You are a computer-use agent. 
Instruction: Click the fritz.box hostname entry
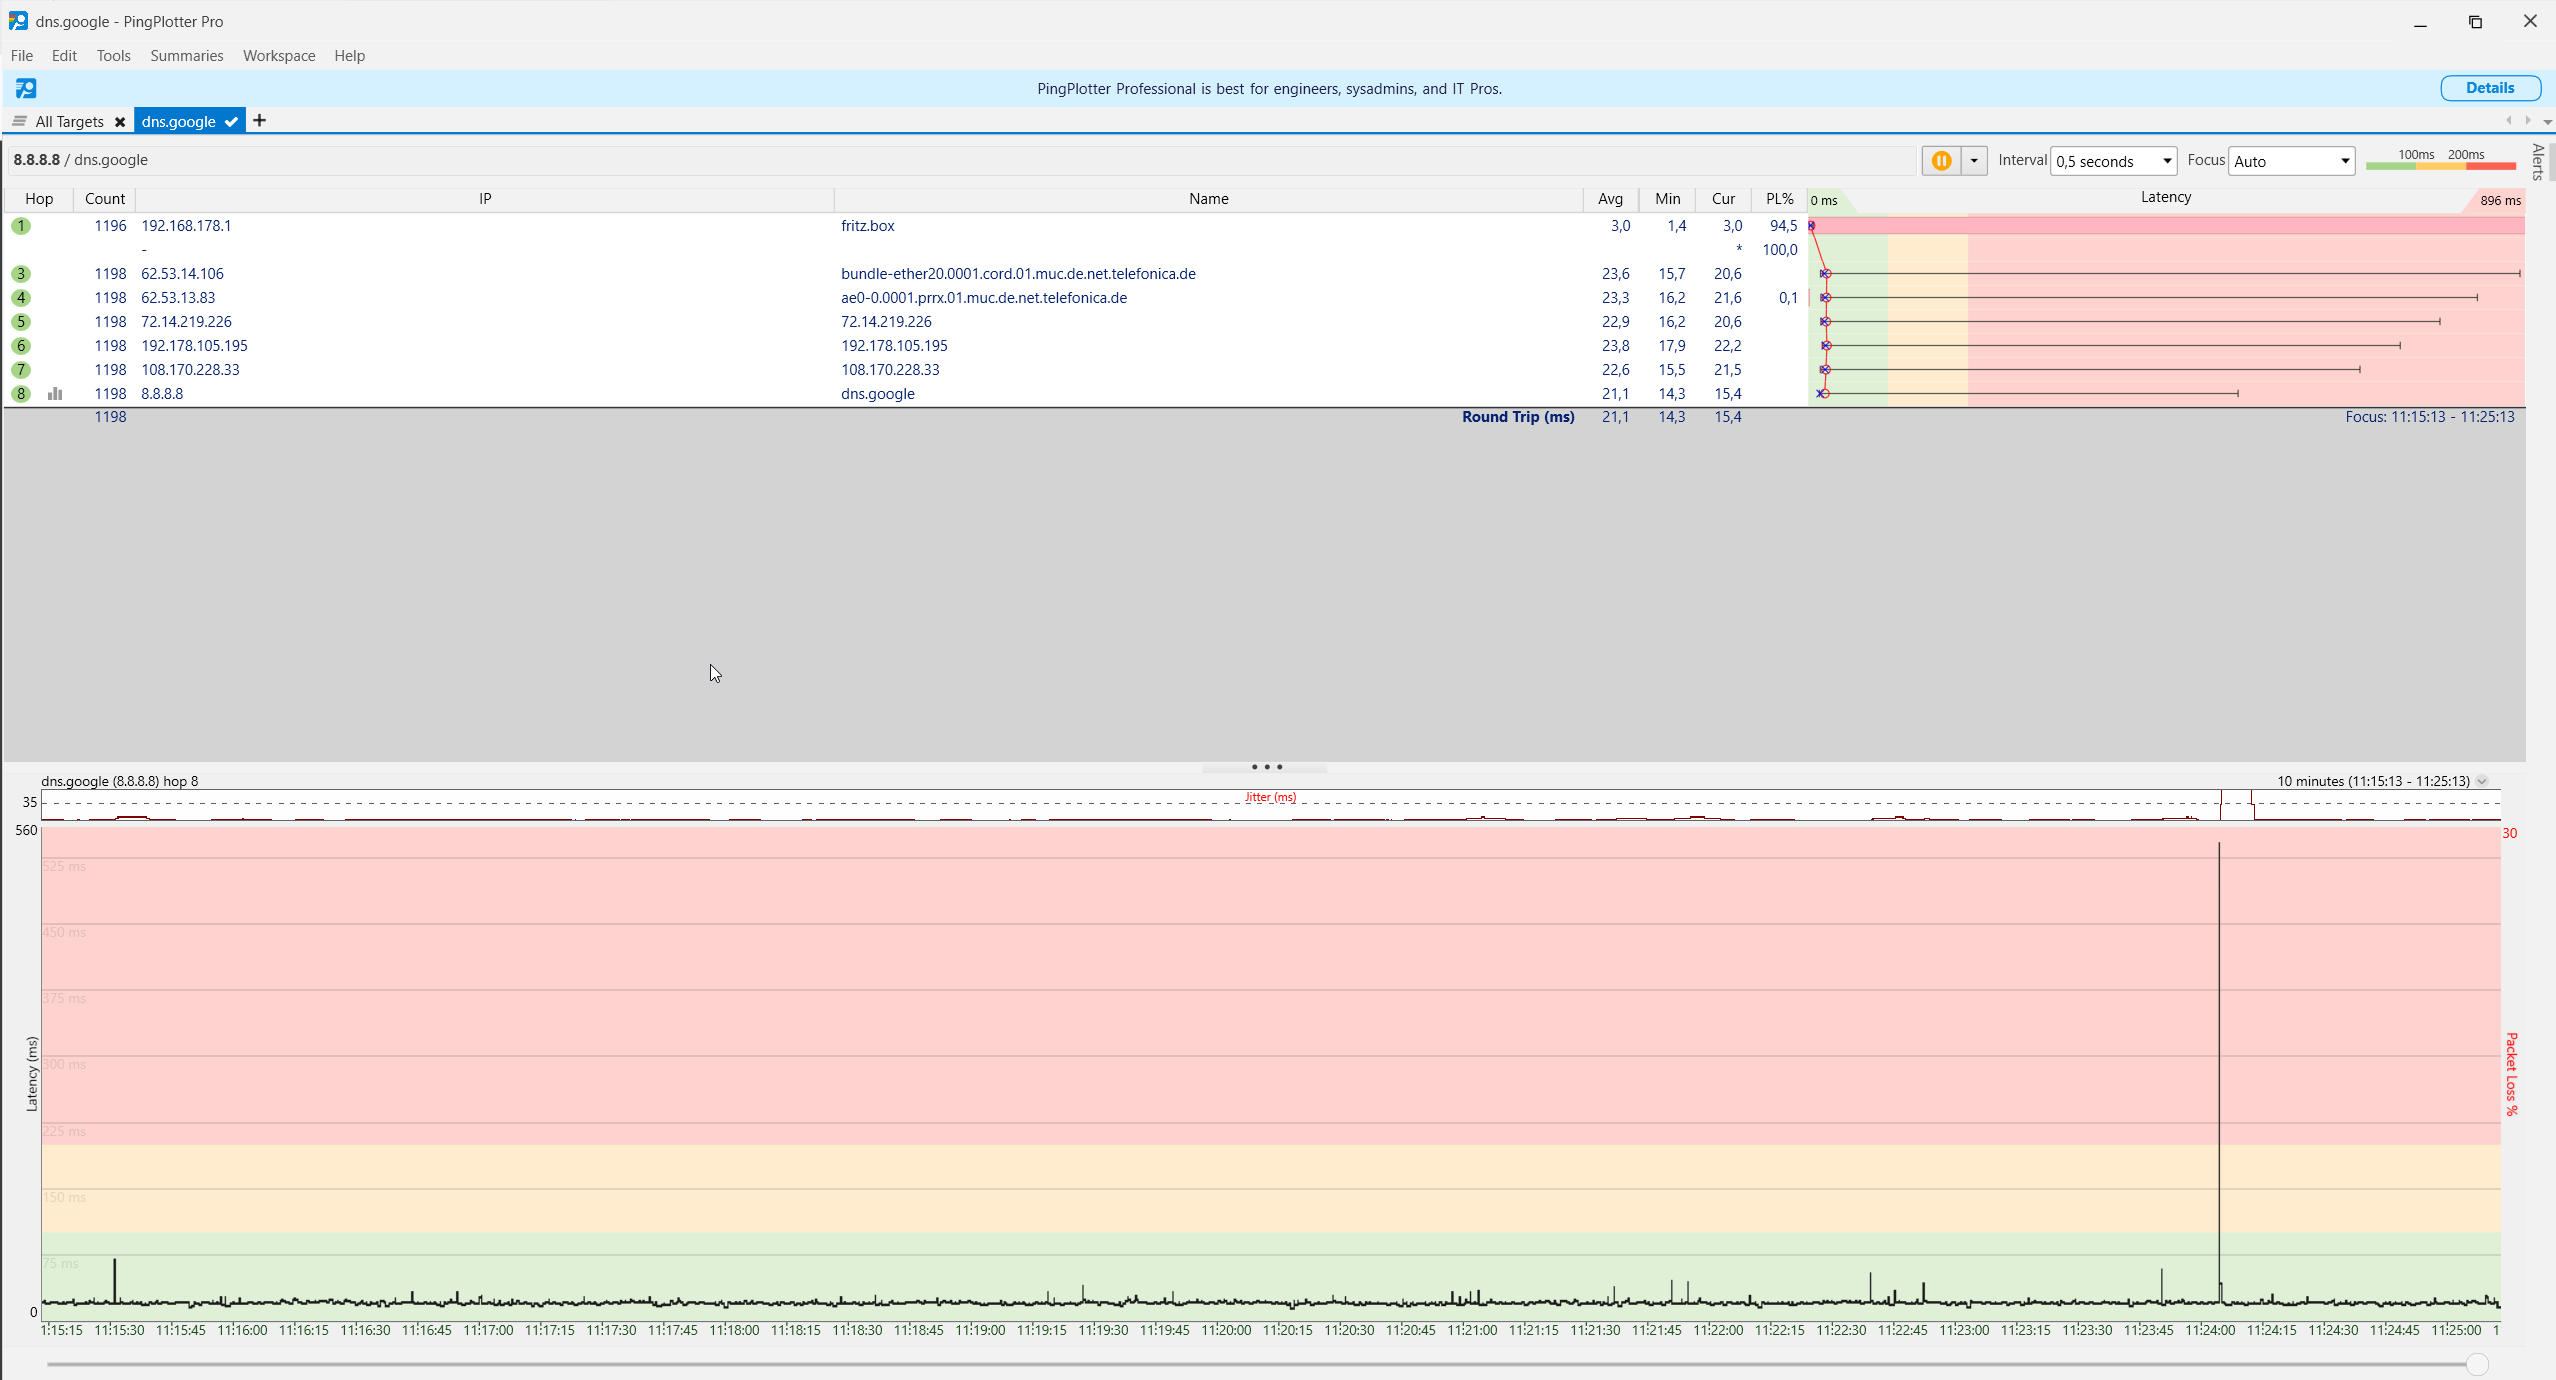click(867, 226)
